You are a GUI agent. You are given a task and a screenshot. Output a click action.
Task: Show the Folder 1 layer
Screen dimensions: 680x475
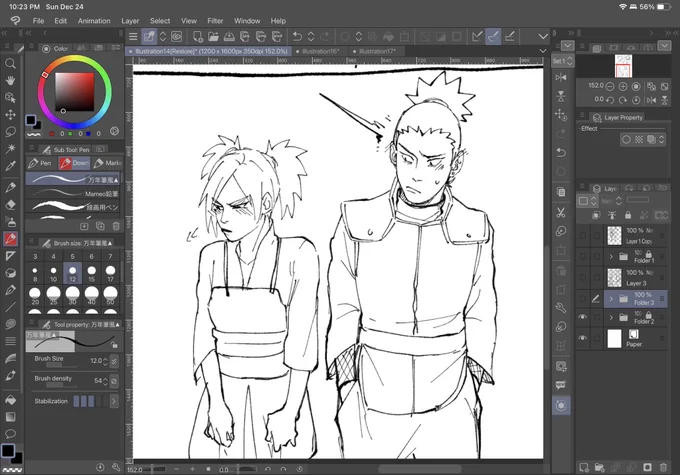pyautogui.click(x=582, y=256)
